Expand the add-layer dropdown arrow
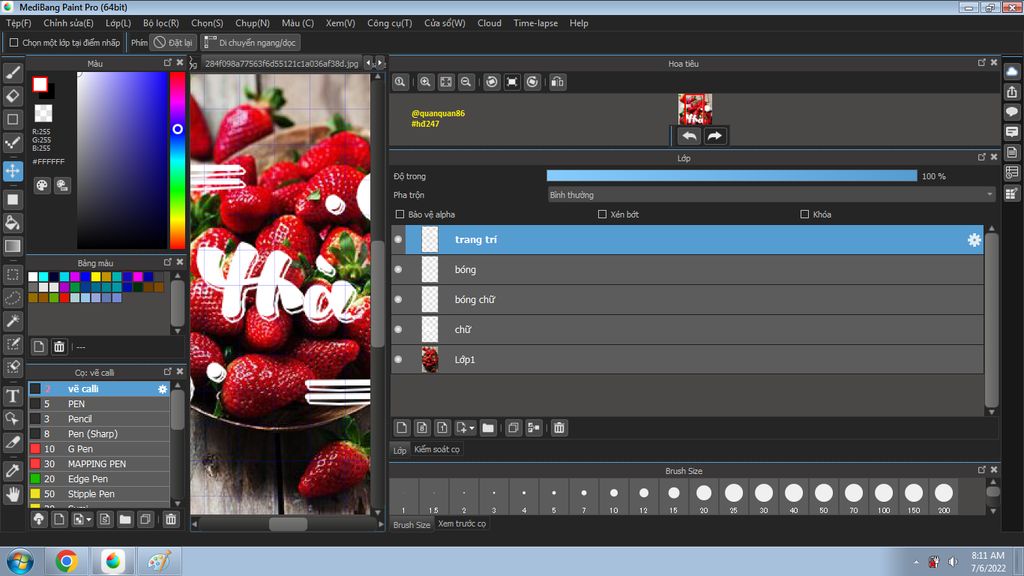Viewport: 1024px width, 576px height. pos(472,428)
